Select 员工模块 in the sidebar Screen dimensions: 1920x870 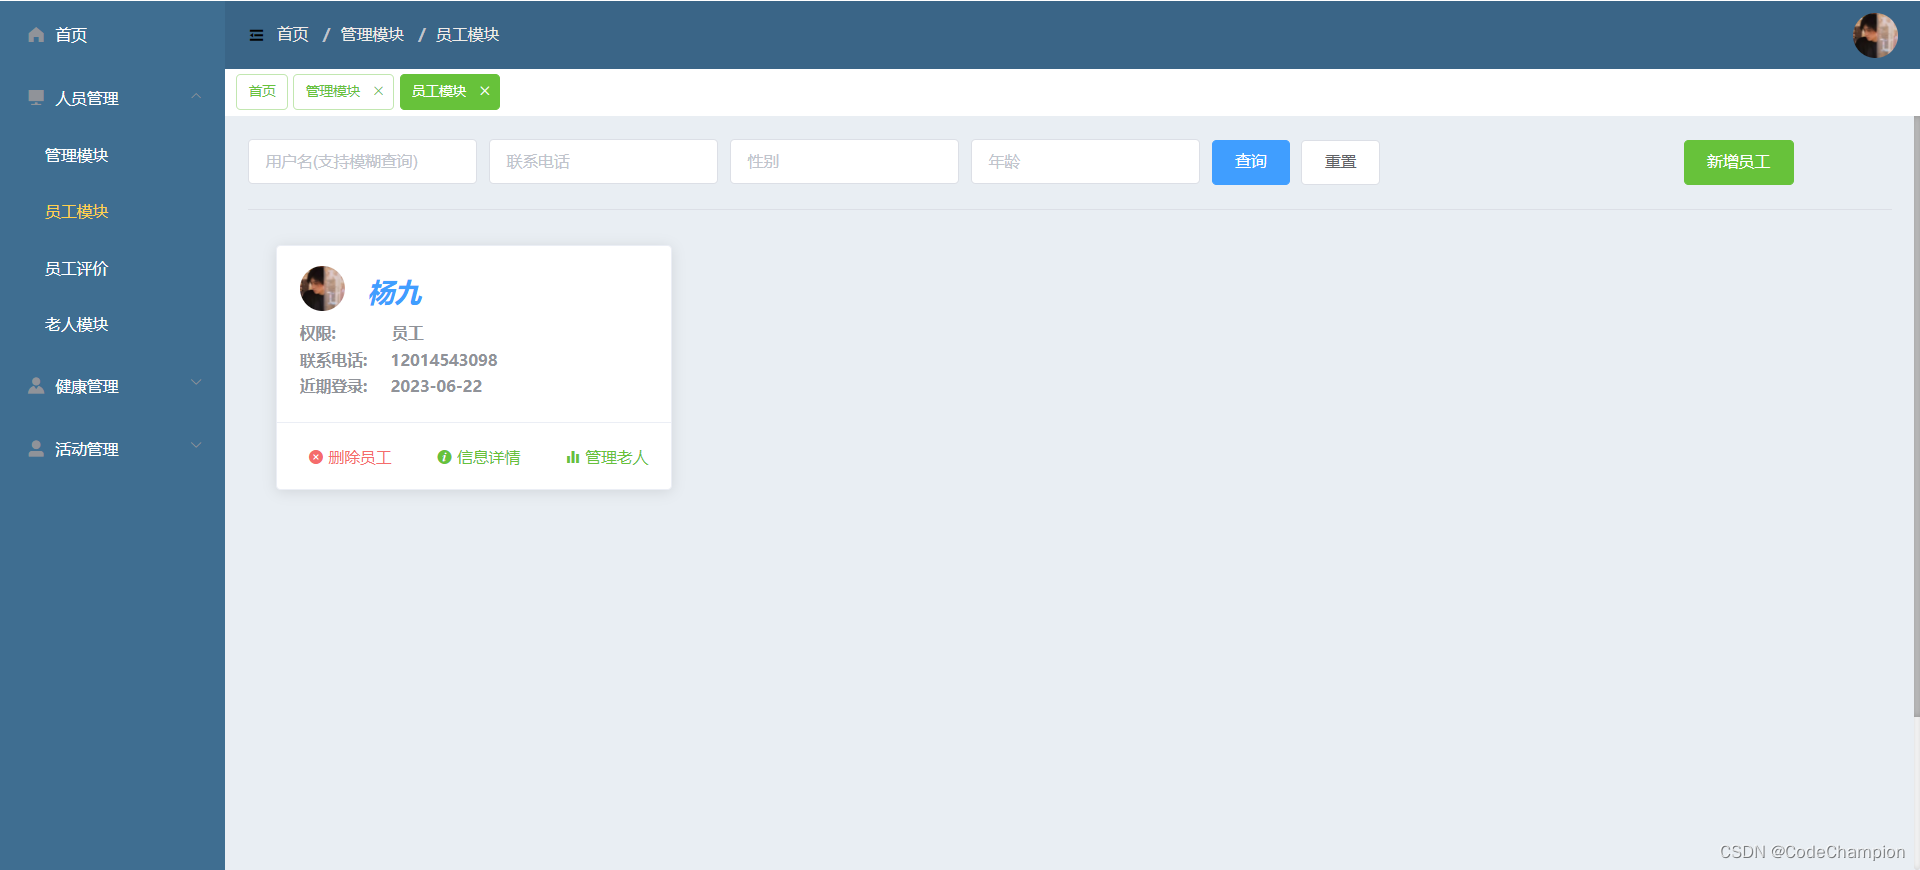[77, 212]
